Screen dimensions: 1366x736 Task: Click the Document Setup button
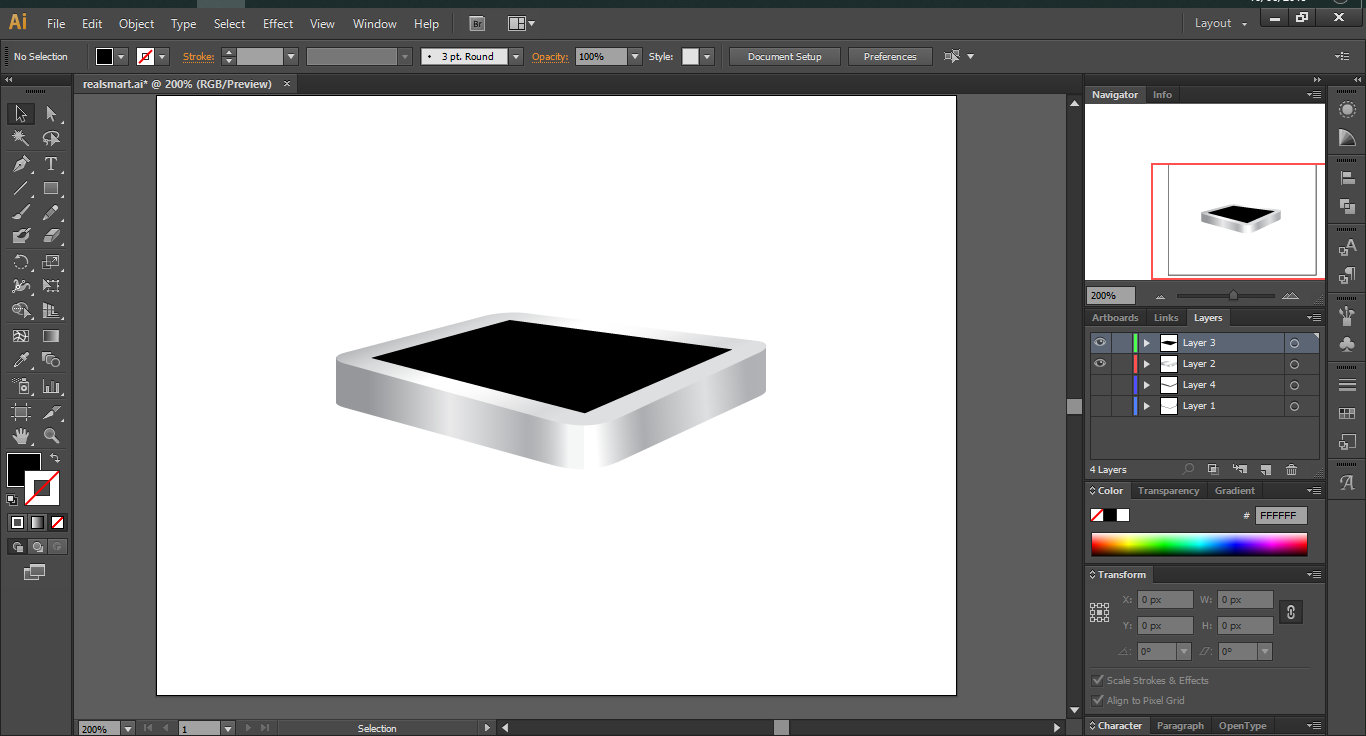784,57
